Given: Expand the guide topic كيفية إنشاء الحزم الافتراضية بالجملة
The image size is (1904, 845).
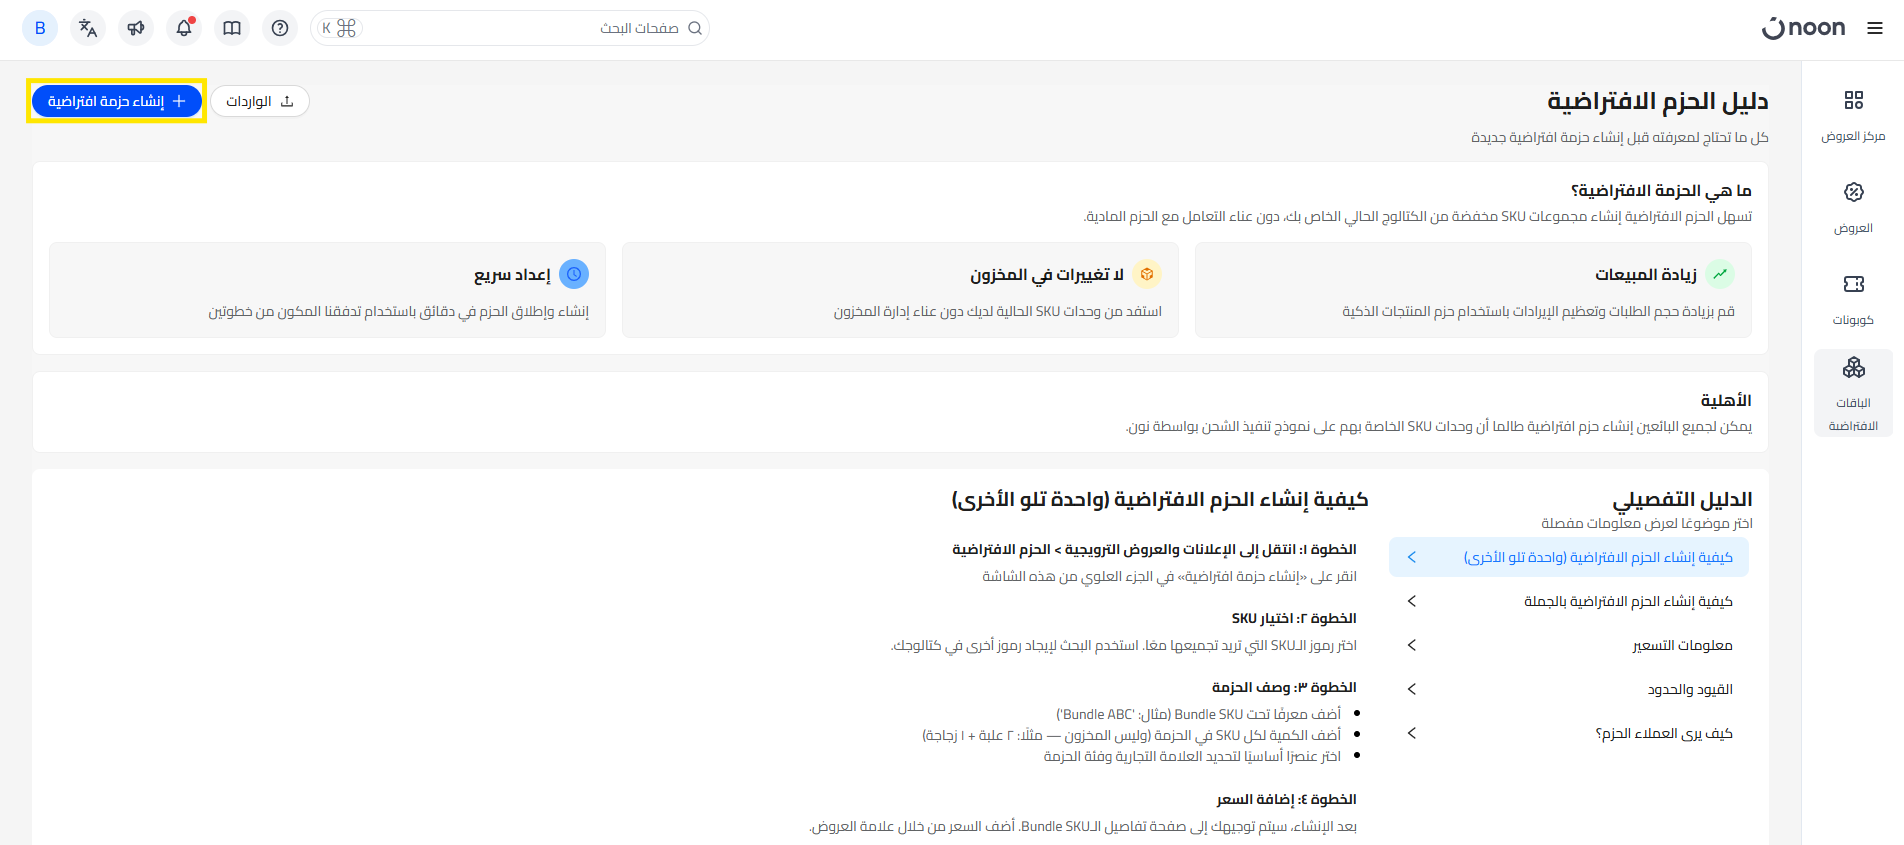Looking at the screenshot, I should pyautogui.click(x=1569, y=601).
